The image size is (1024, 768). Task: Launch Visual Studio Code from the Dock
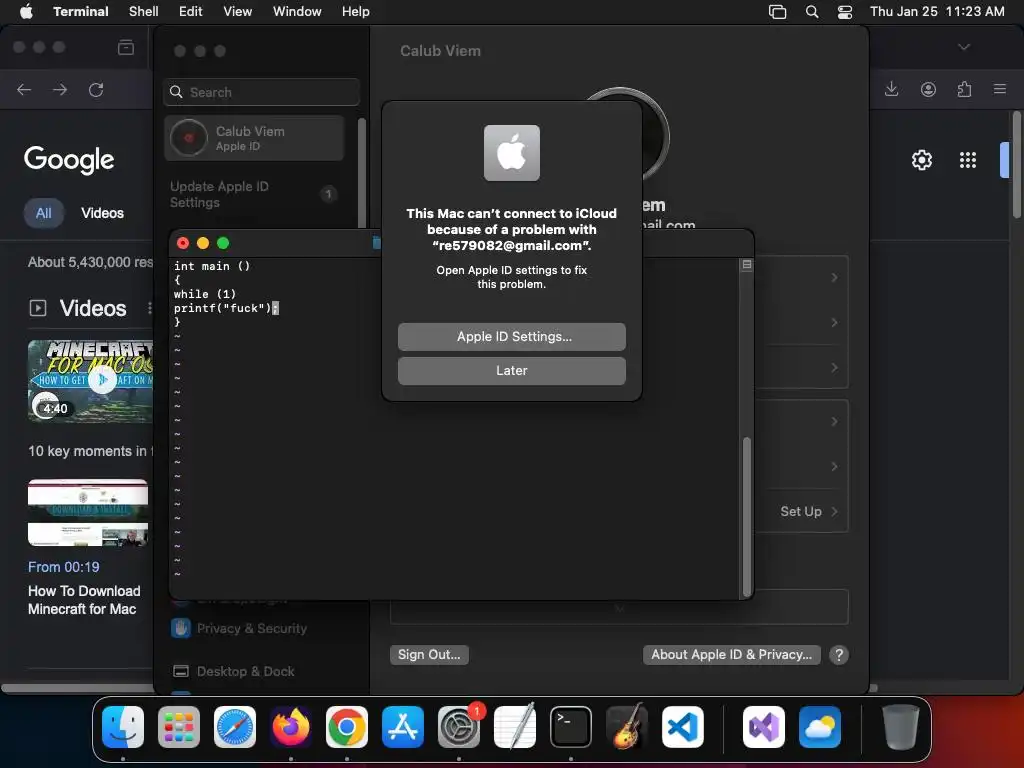point(683,727)
